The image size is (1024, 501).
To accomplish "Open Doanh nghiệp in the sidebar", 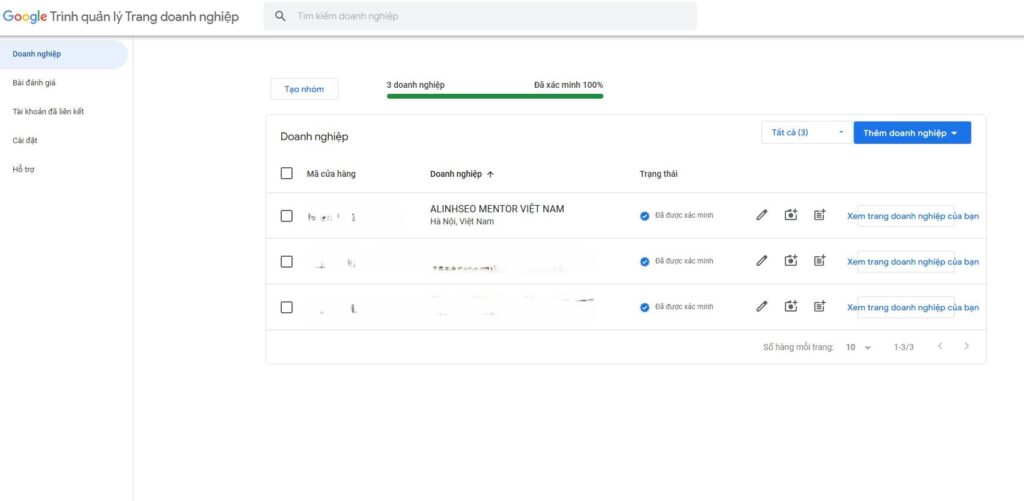I will pos(64,54).
